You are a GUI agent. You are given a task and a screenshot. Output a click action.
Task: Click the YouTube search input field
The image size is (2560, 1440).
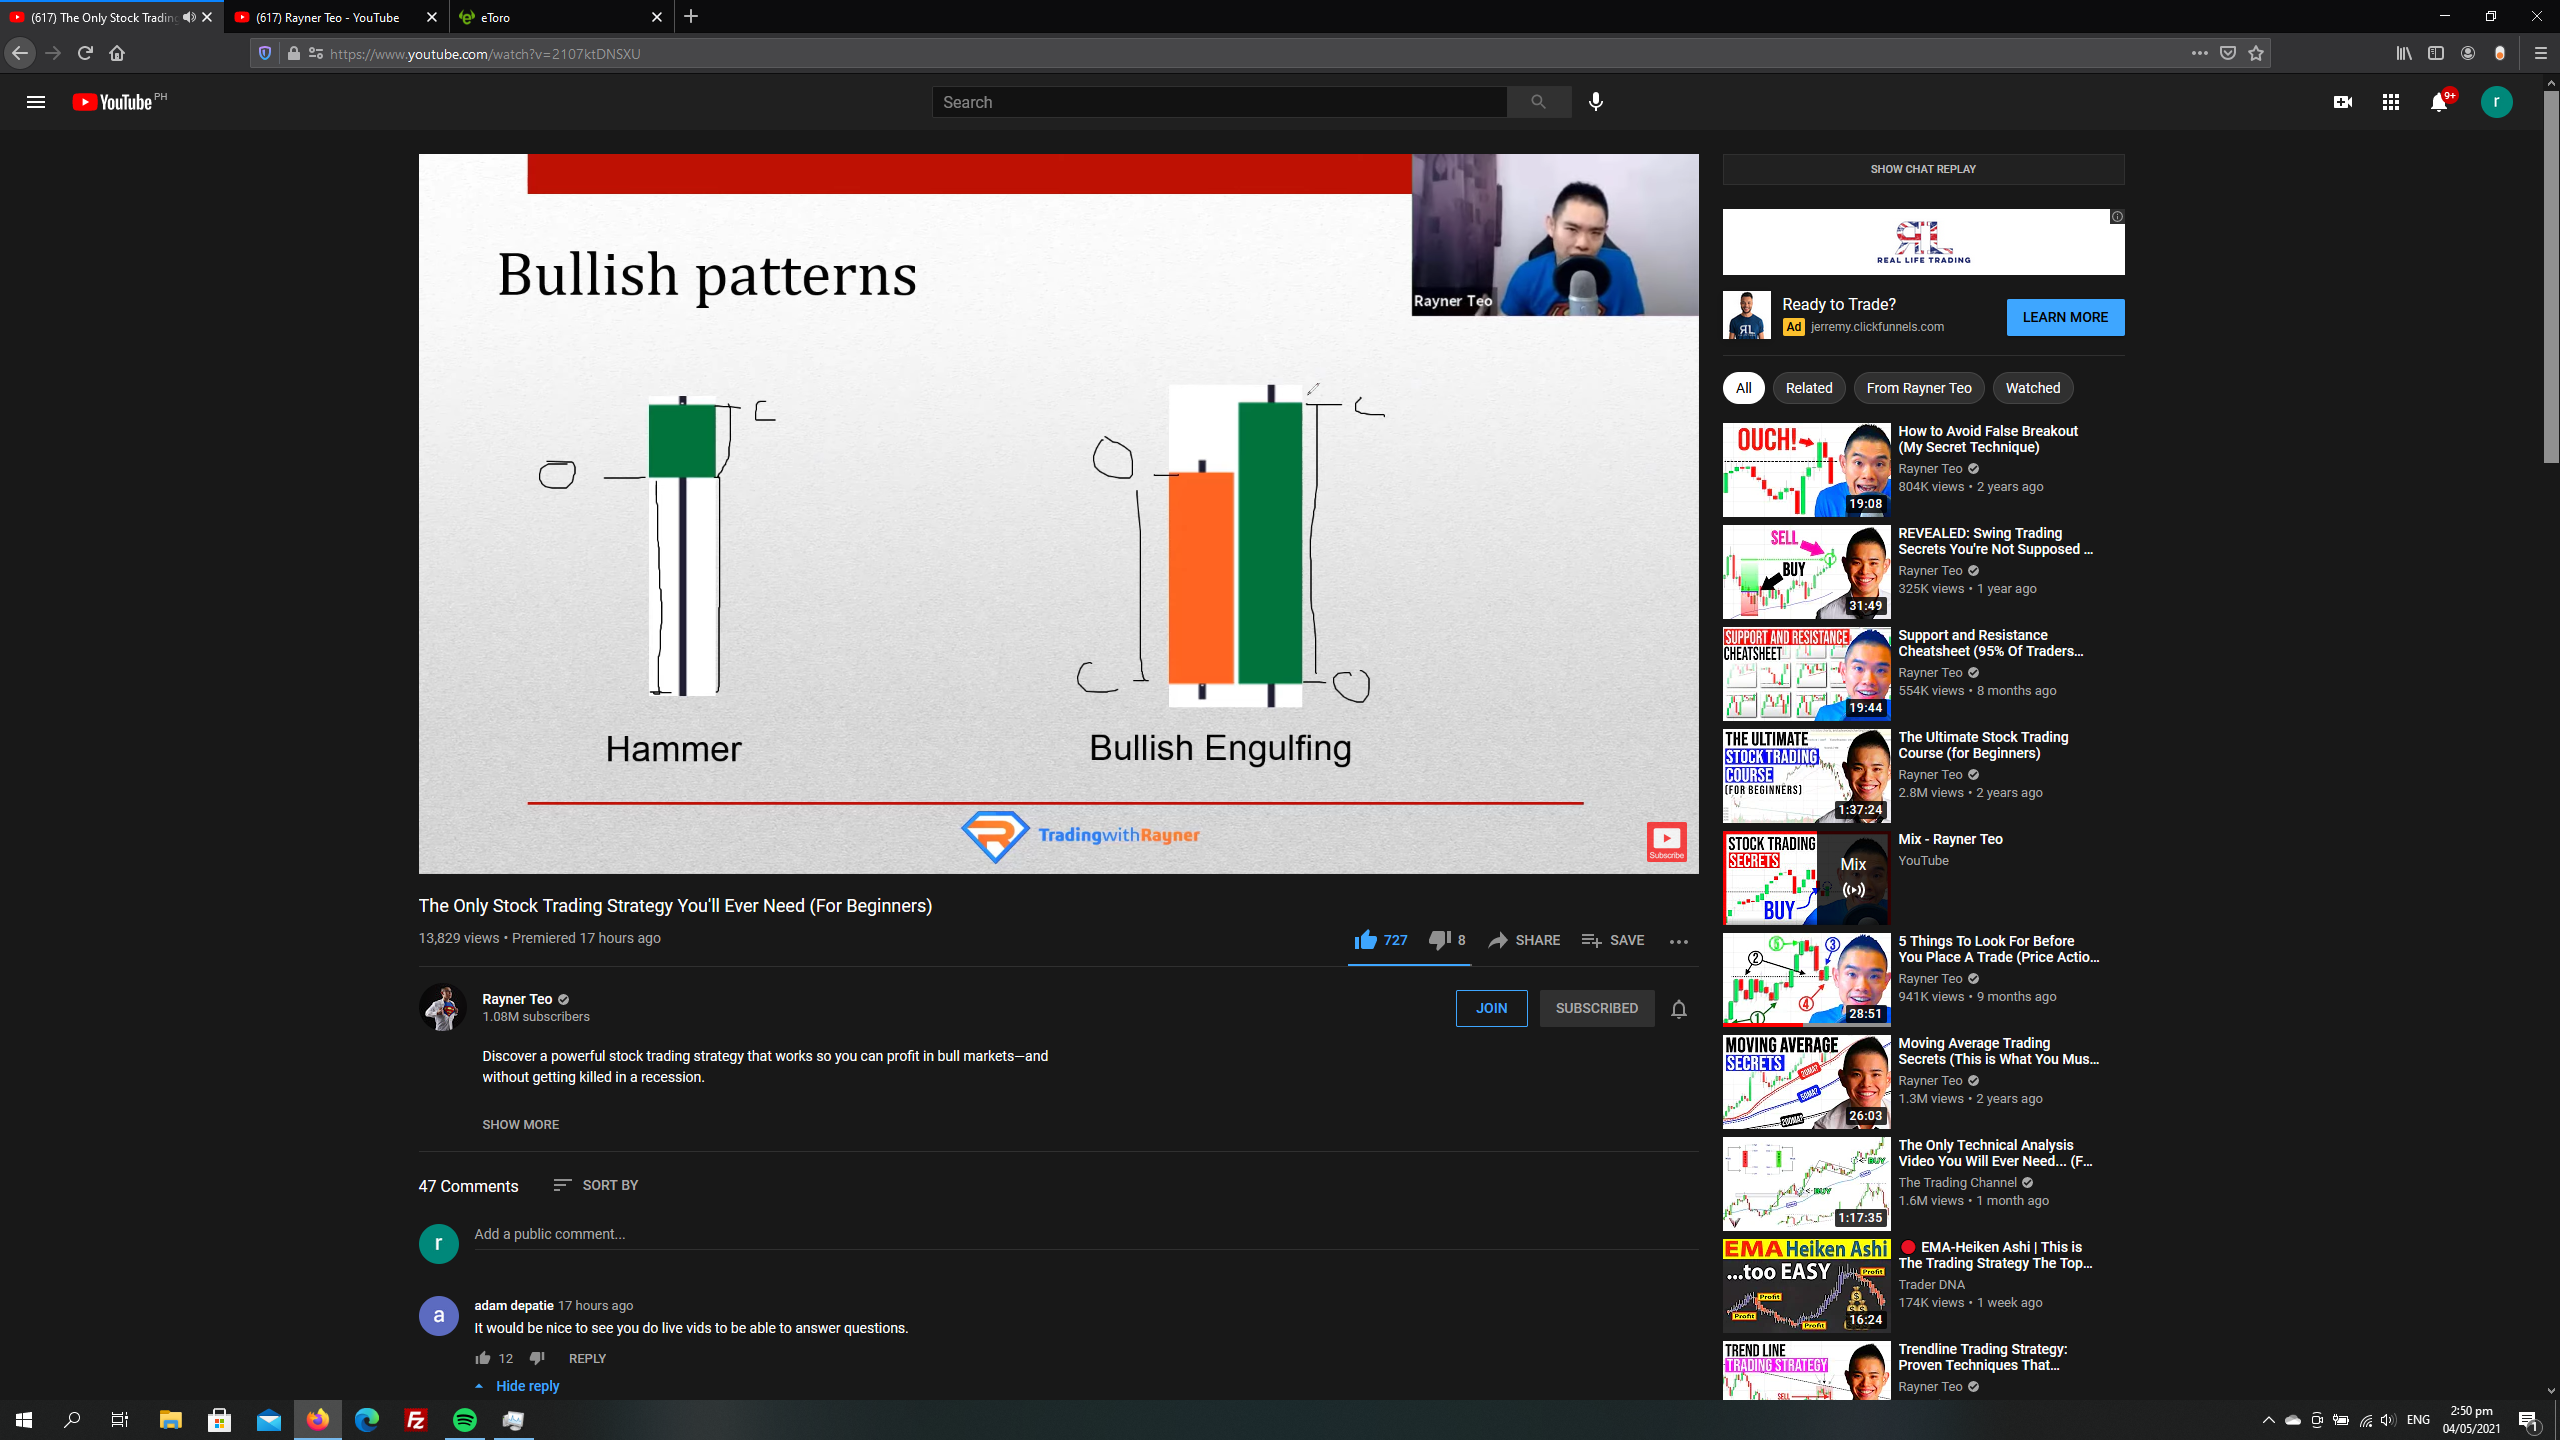pos(1219,102)
